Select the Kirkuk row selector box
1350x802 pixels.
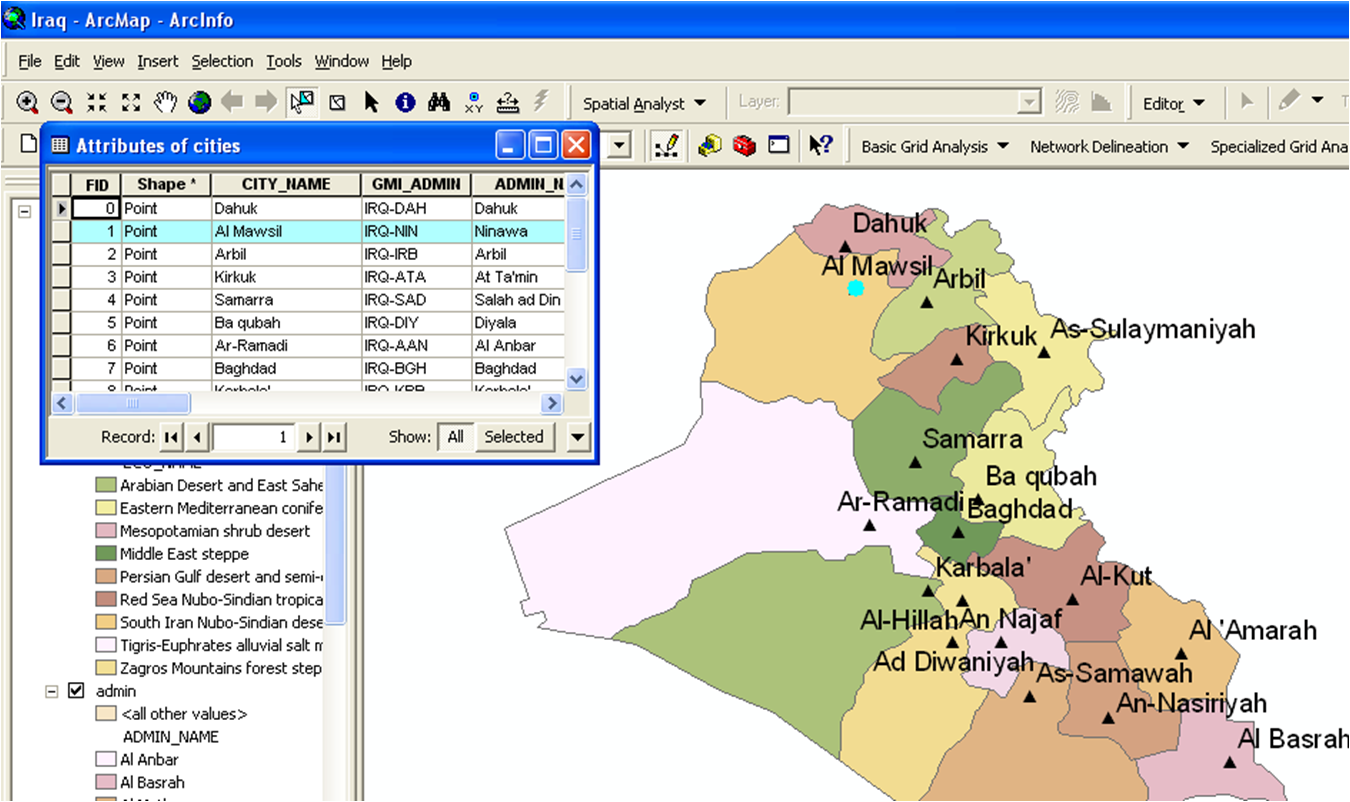pos(61,277)
